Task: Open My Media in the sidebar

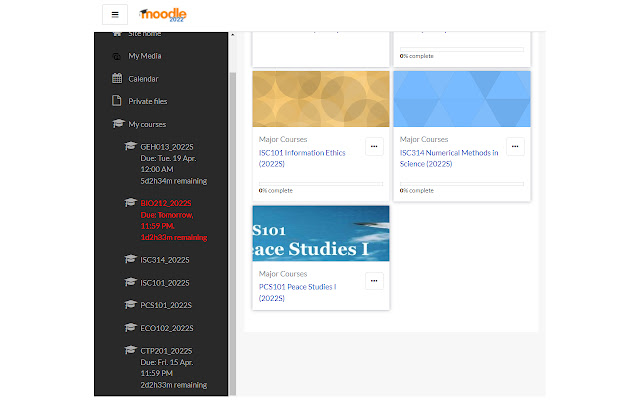Action: pos(145,56)
